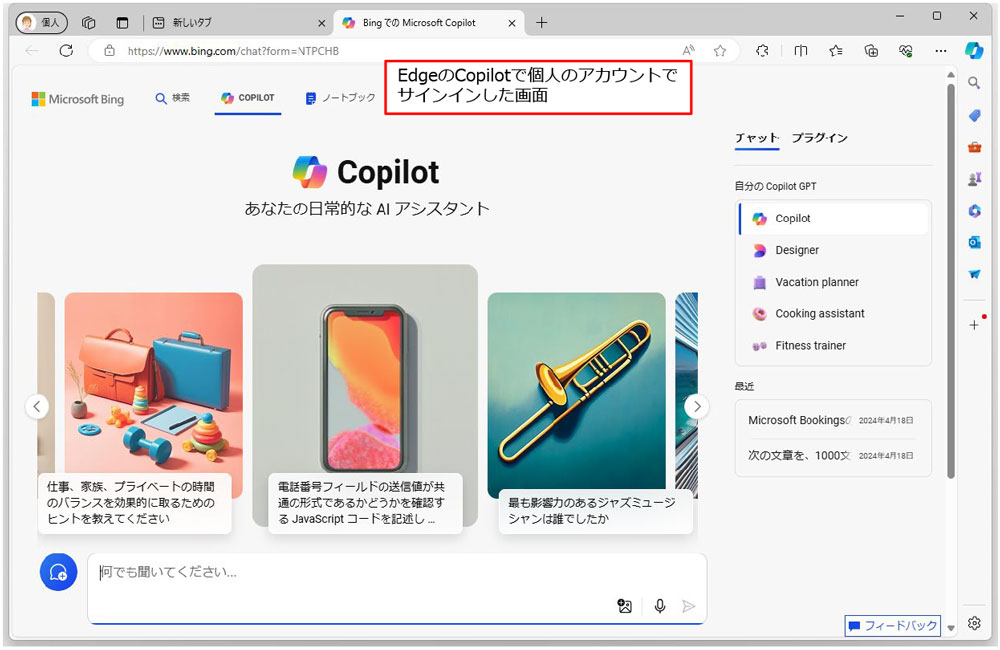
Task: Go back in the carousel with the left arrow
Action: (37, 406)
